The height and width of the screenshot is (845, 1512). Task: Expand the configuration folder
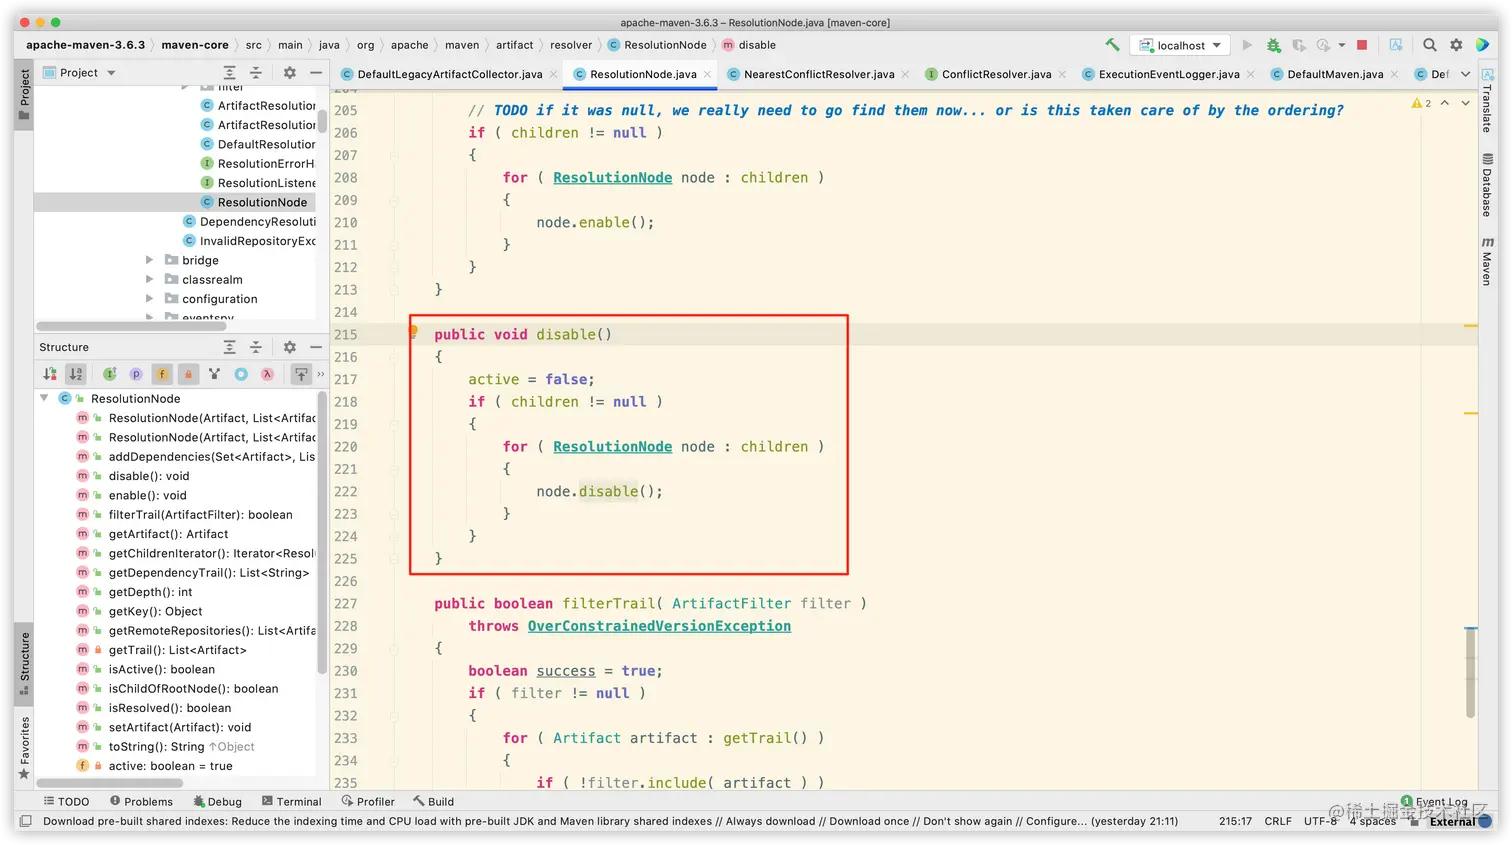coord(150,299)
